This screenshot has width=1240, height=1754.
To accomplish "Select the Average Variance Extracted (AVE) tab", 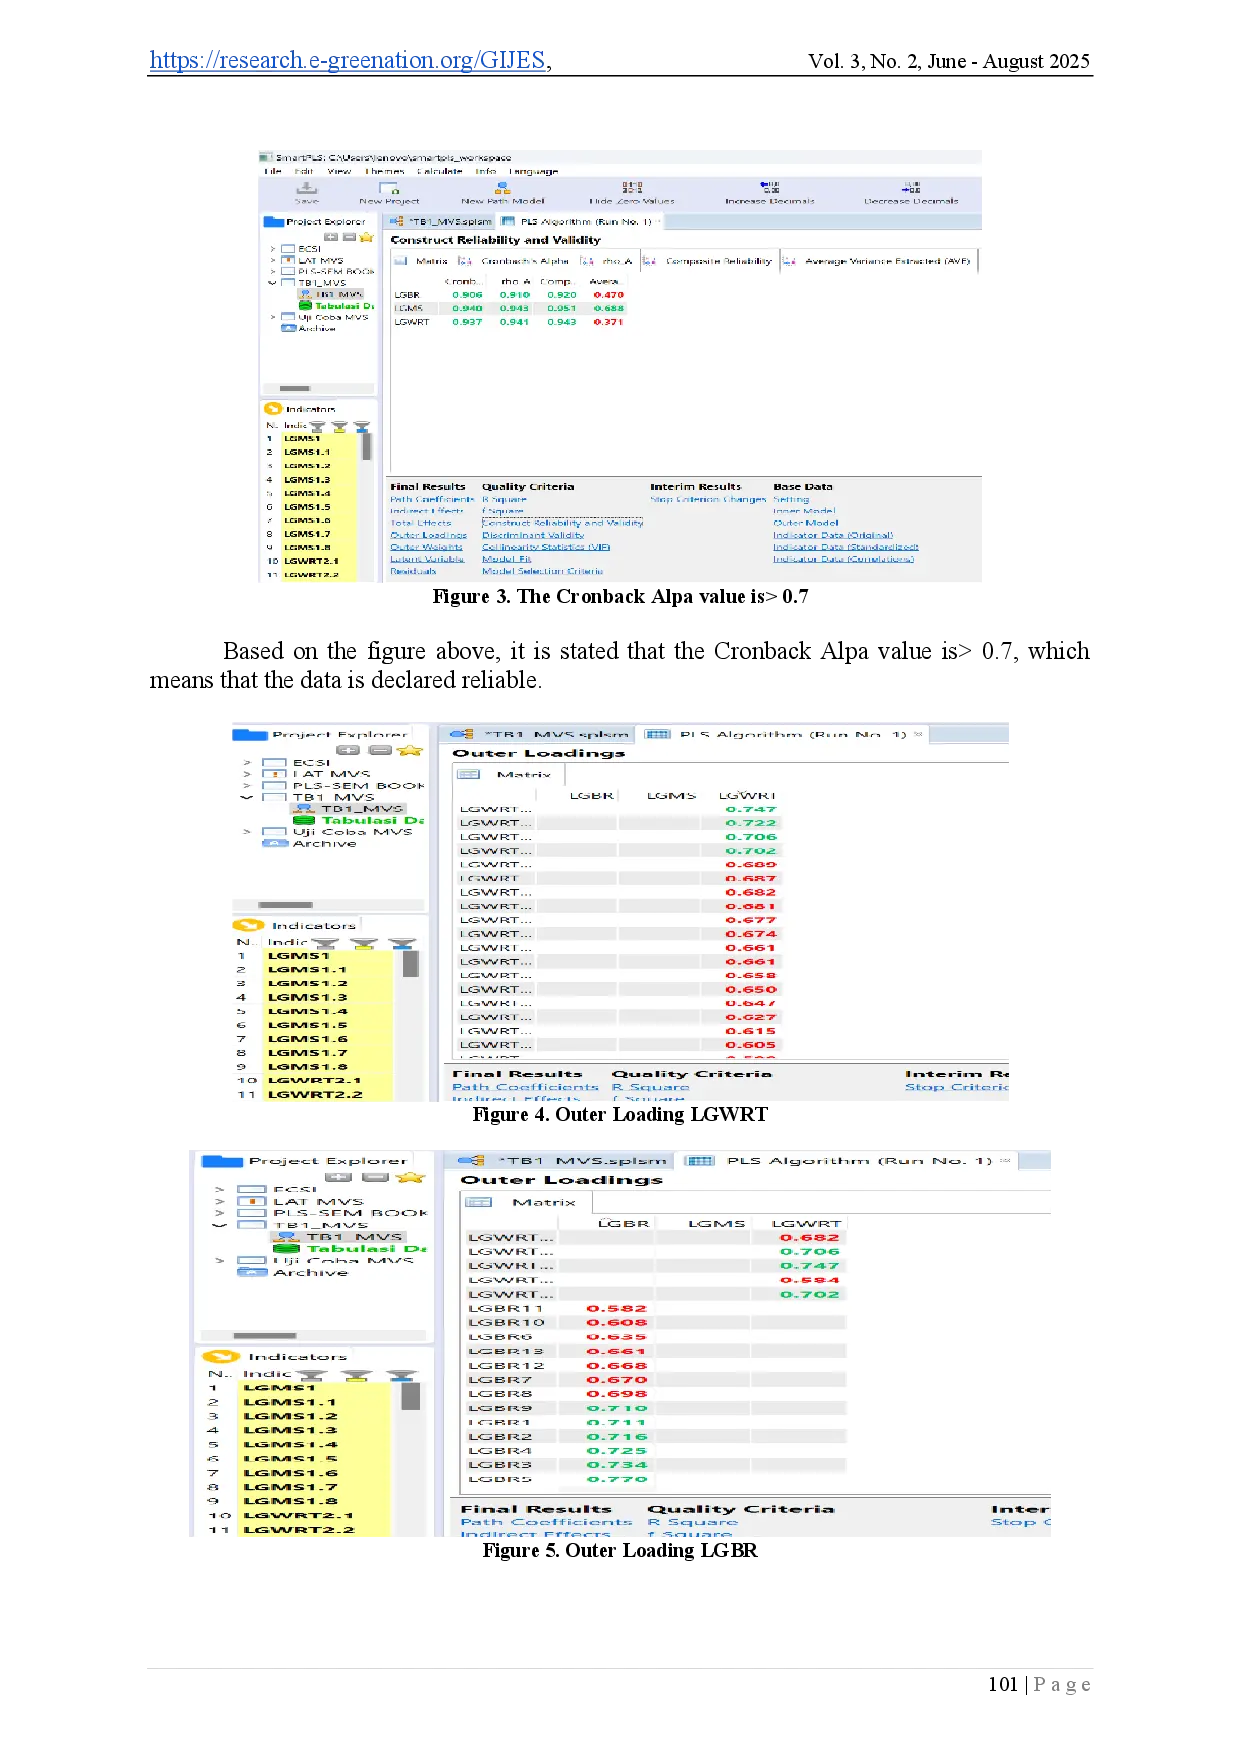I will click(888, 261).
